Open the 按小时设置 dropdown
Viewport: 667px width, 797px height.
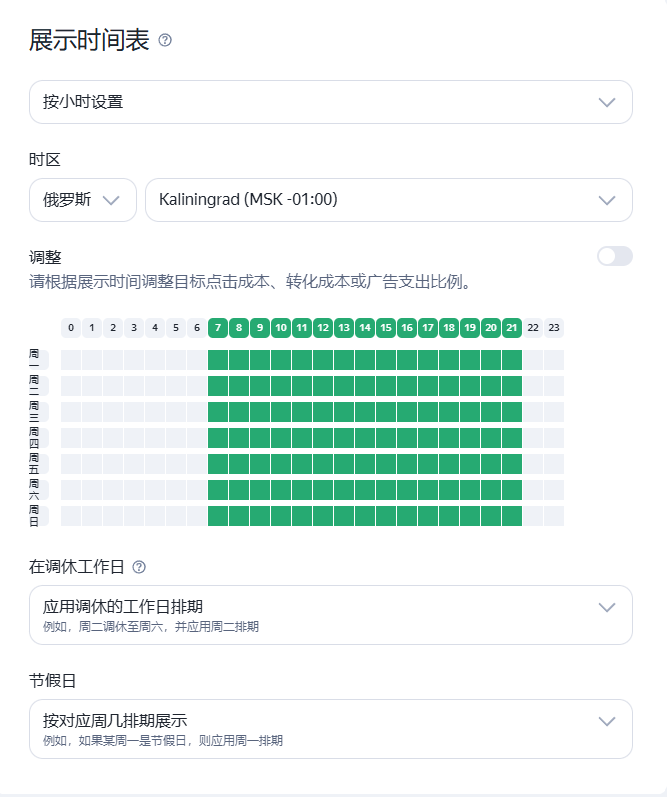[x=330, y=102]
